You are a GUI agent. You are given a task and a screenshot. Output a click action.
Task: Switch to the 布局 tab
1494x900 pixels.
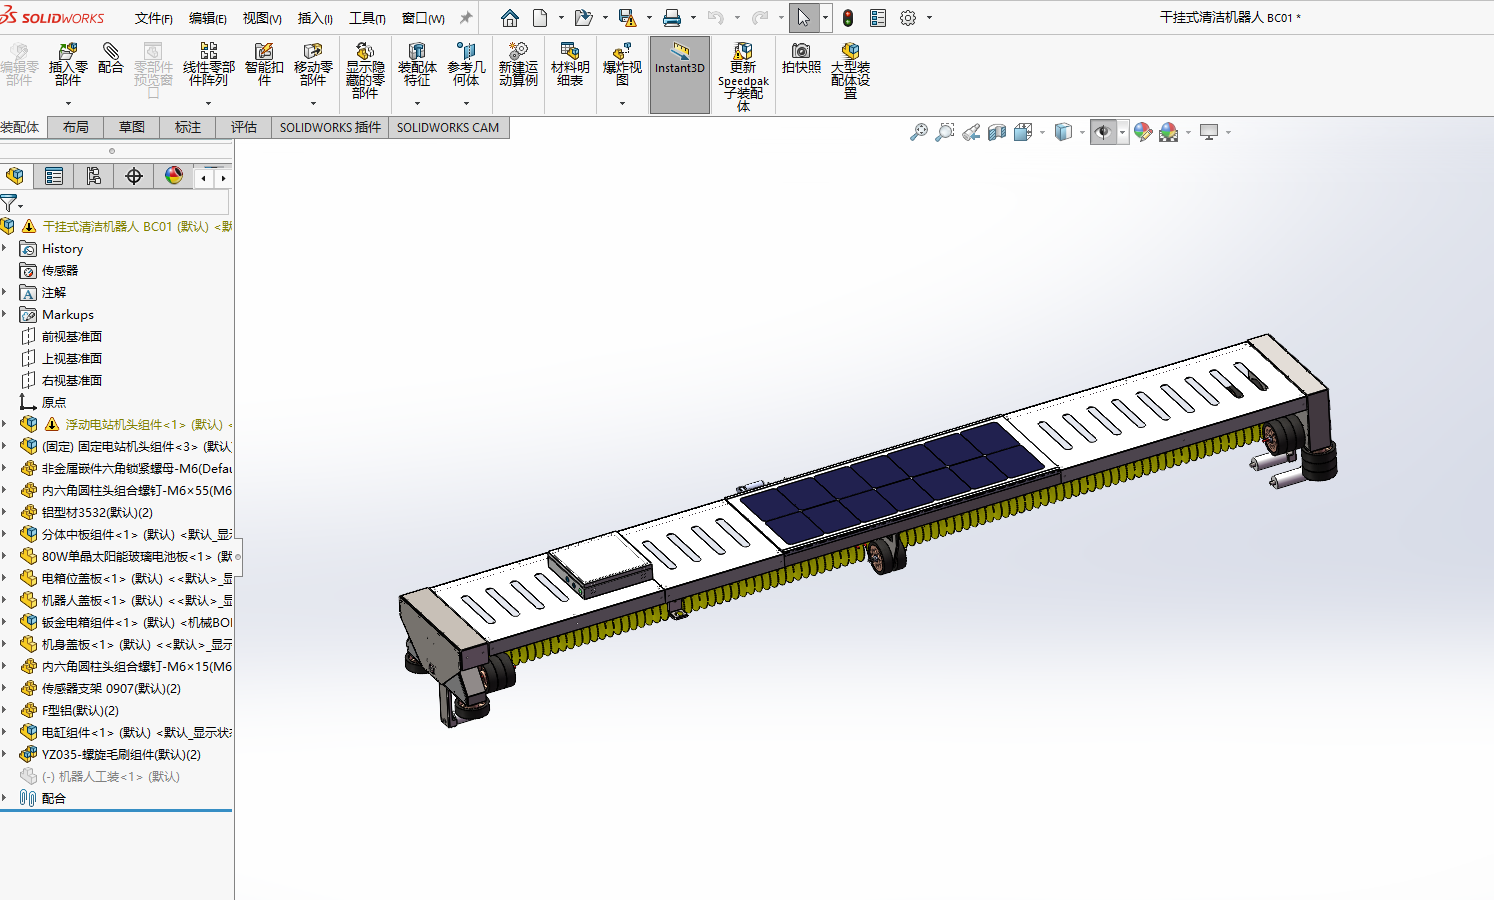76,127
